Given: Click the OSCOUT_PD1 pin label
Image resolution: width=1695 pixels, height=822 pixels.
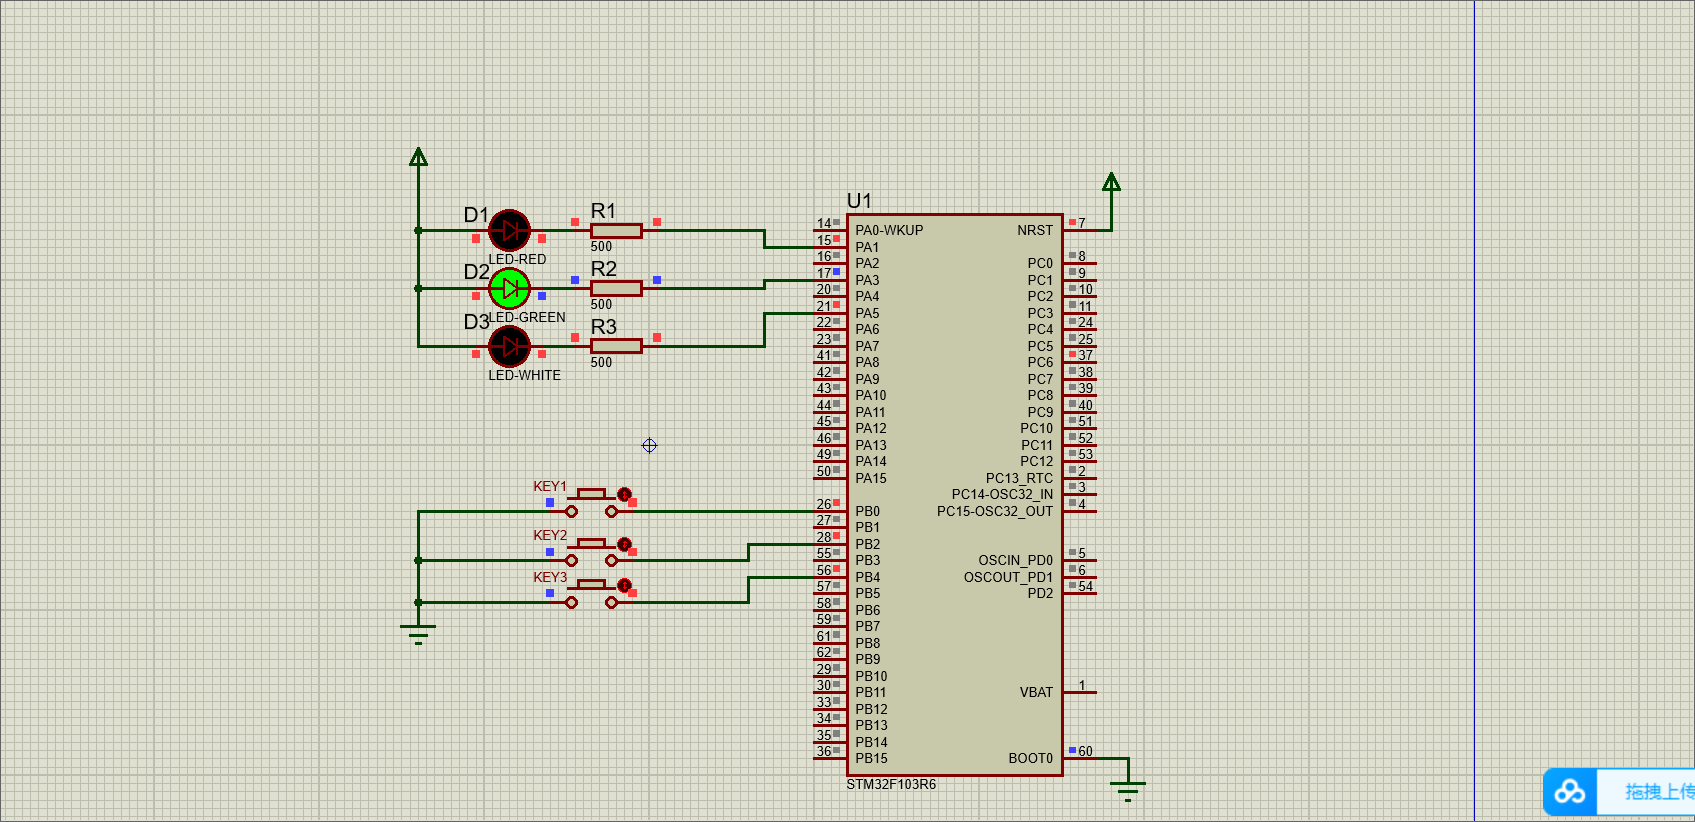Looking at the screenshot, I should 1008,577.
